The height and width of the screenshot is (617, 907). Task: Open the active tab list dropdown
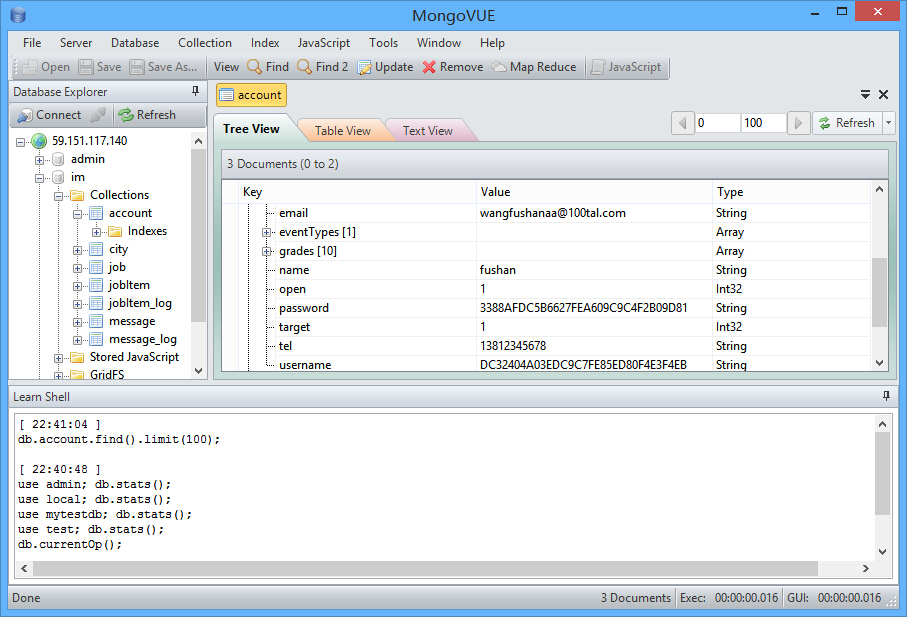[x=865, y=94]
